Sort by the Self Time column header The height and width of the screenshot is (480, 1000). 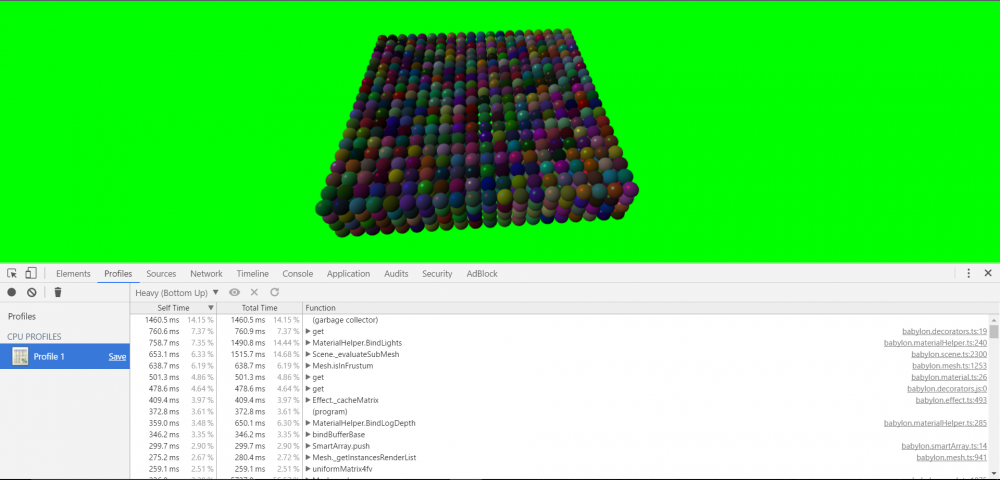[173, 308]
